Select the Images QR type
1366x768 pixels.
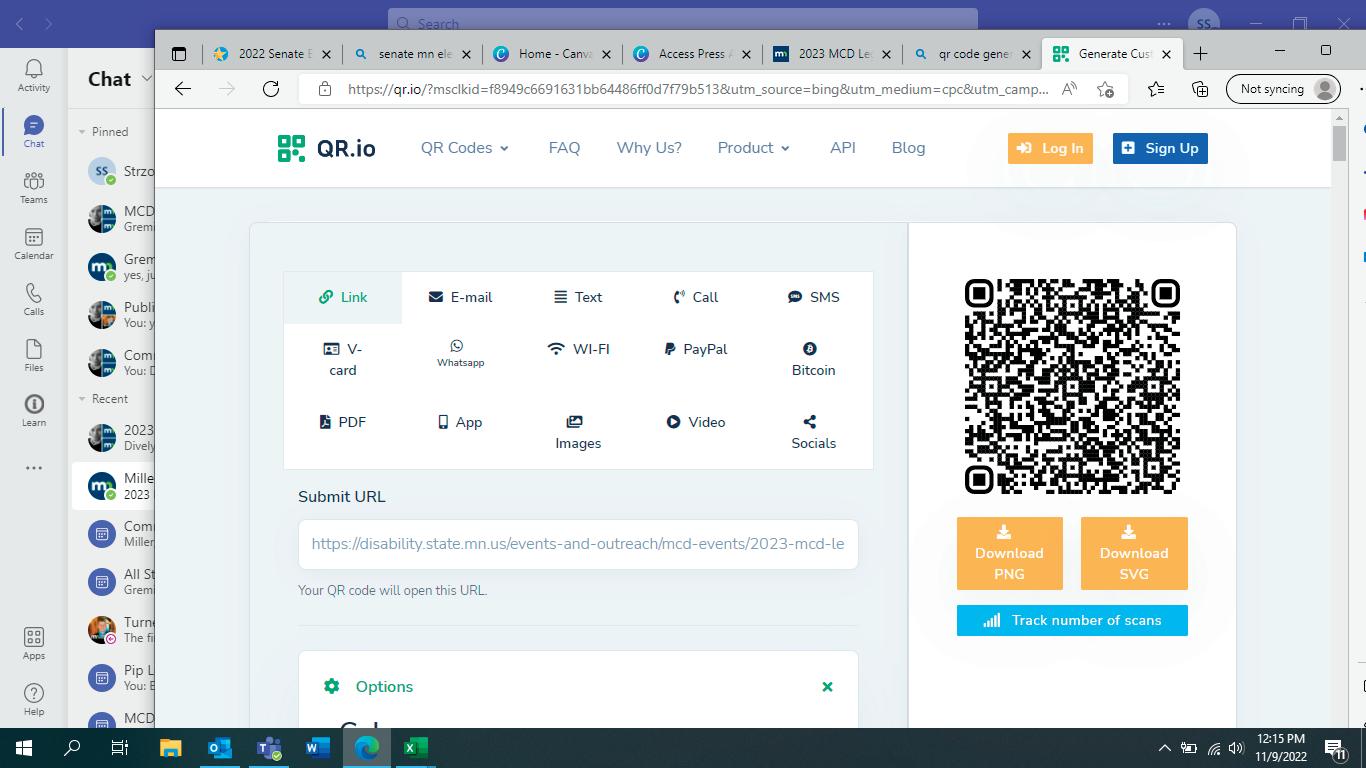click(578, 432)
